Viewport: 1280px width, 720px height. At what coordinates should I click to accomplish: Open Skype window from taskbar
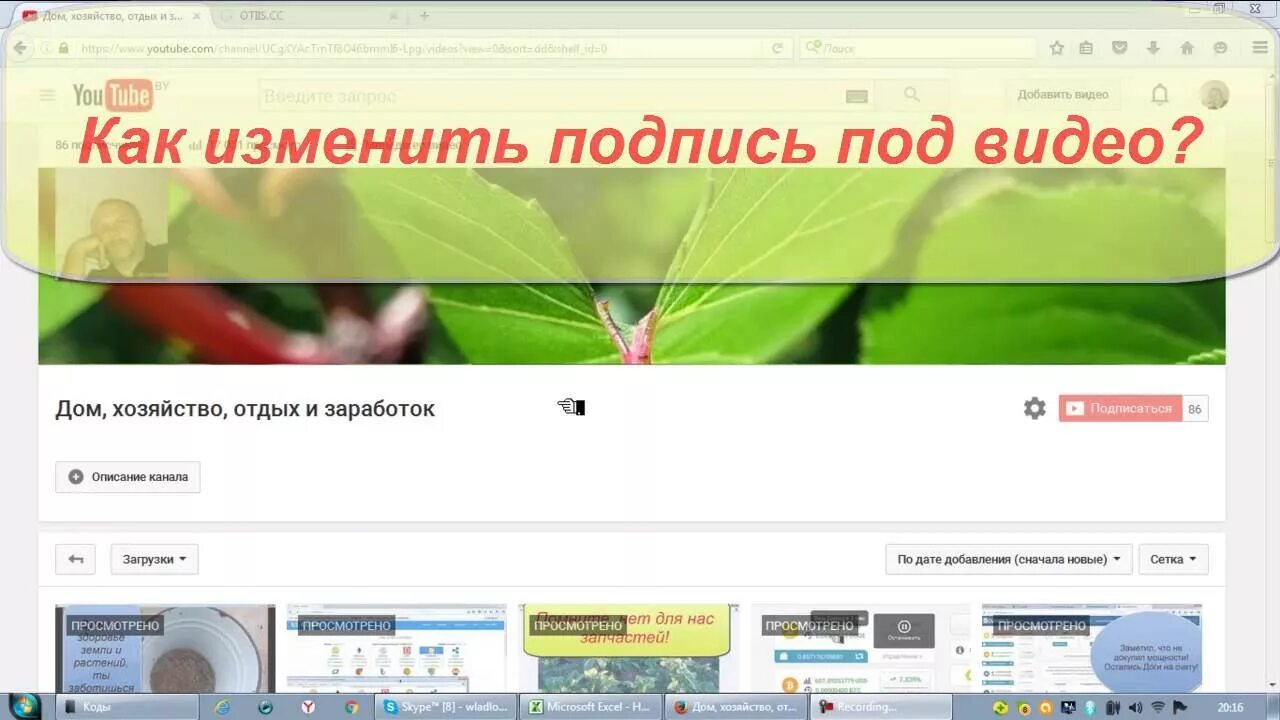coord(447,707)
